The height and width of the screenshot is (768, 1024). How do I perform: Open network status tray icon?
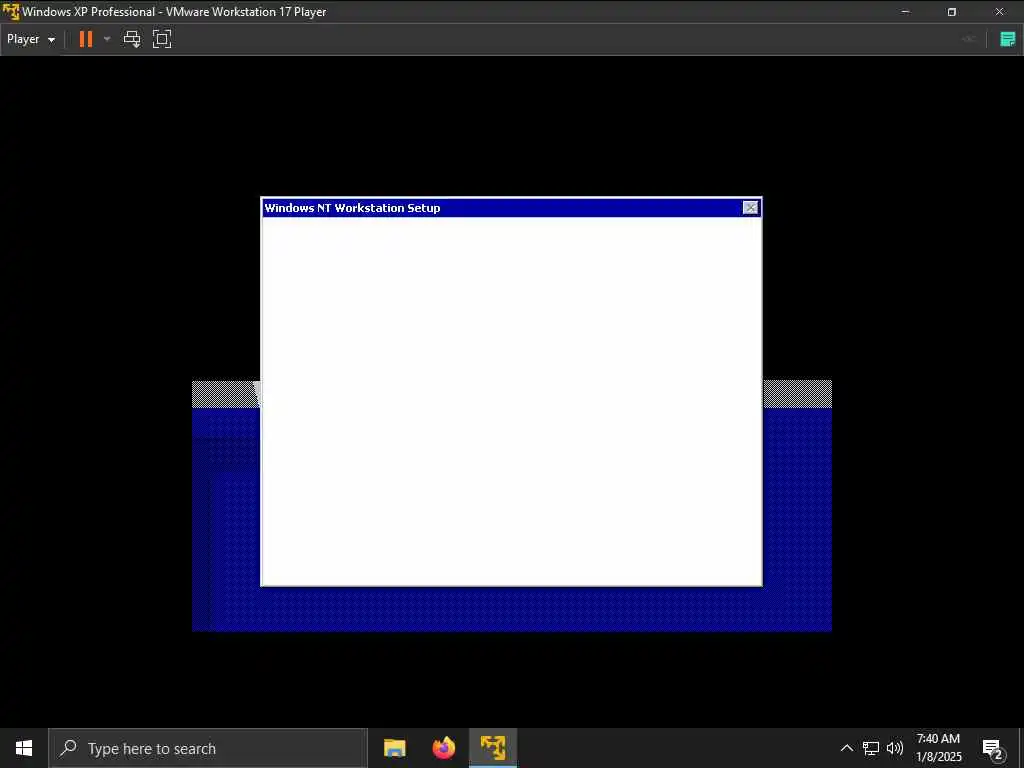[x=871, y=748]
